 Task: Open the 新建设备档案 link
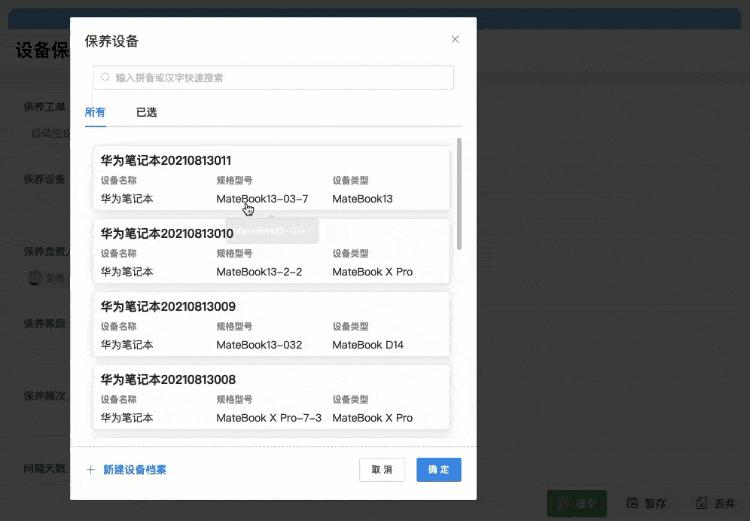tap(135, 470)
